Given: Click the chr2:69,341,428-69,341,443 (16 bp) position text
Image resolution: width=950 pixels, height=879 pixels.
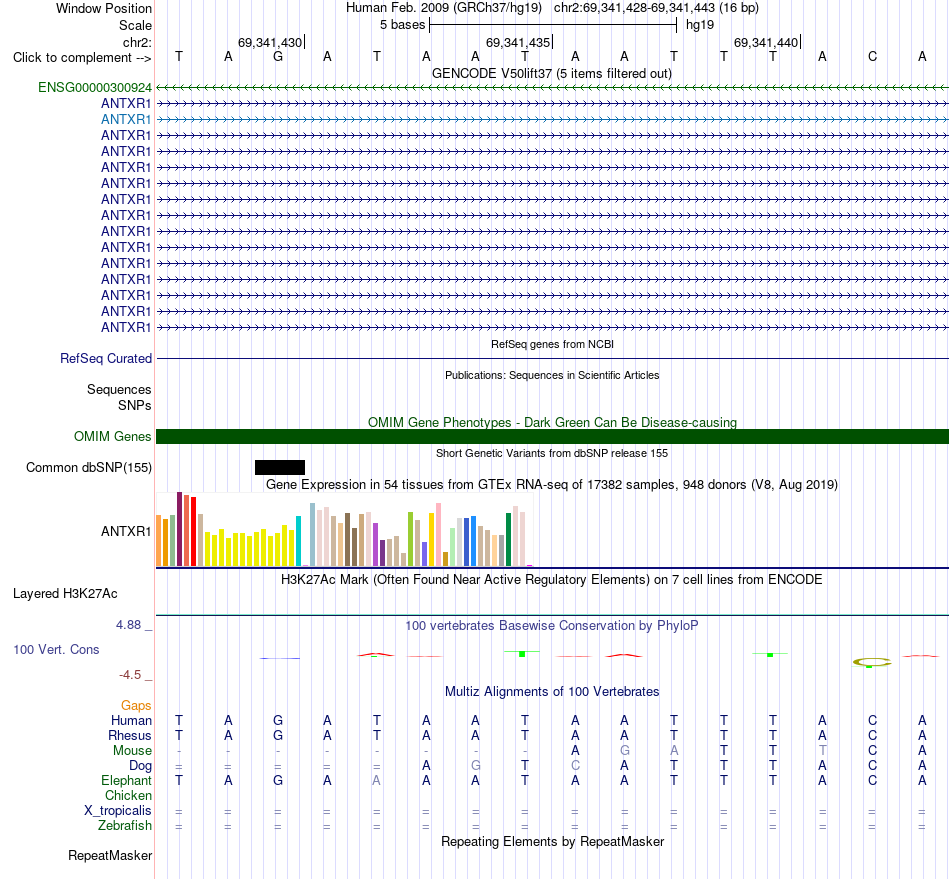Looking at the screenshot, I should [x=656, y=8].
